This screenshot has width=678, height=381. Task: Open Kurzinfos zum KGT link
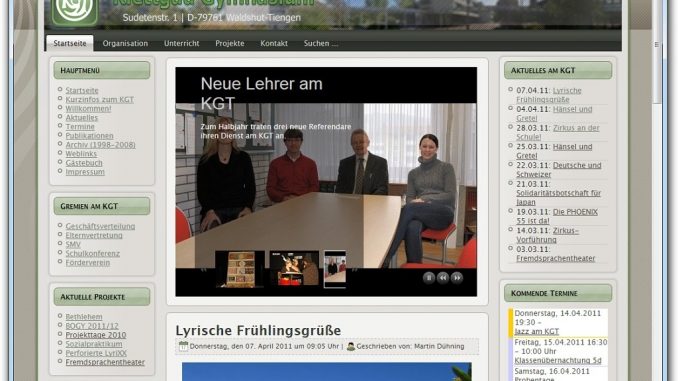[x=99, y=99]
